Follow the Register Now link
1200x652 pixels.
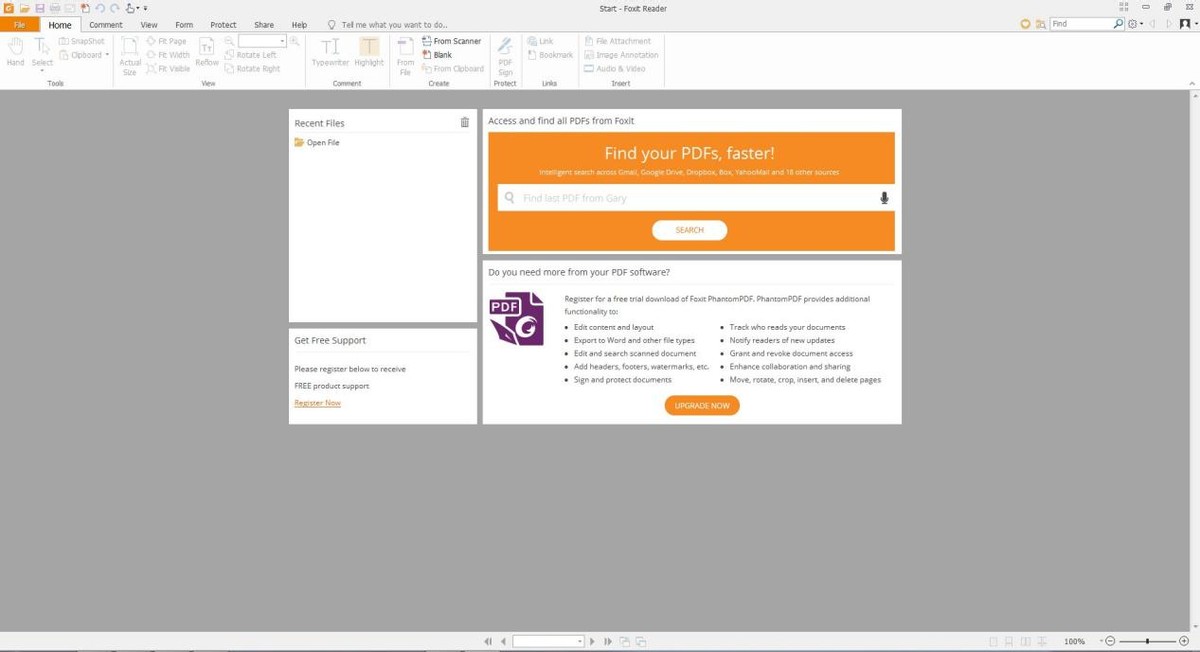(x=317, y=403)
